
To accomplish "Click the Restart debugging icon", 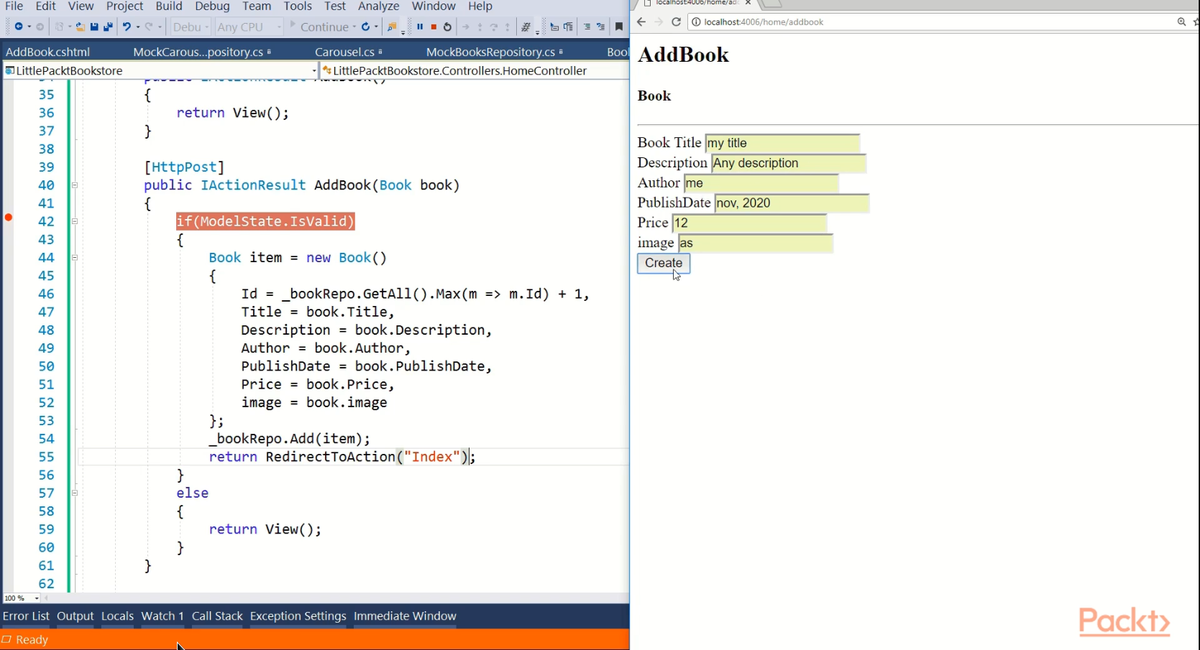I will click(x=447, y=27).
